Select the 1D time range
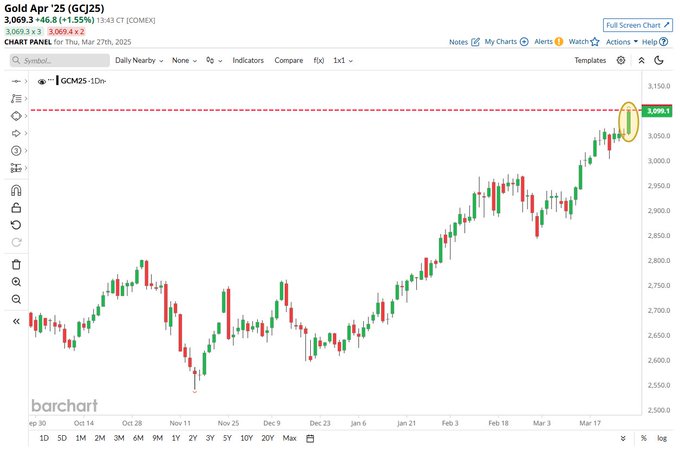 pyautogui.click(x=44, y=438)
